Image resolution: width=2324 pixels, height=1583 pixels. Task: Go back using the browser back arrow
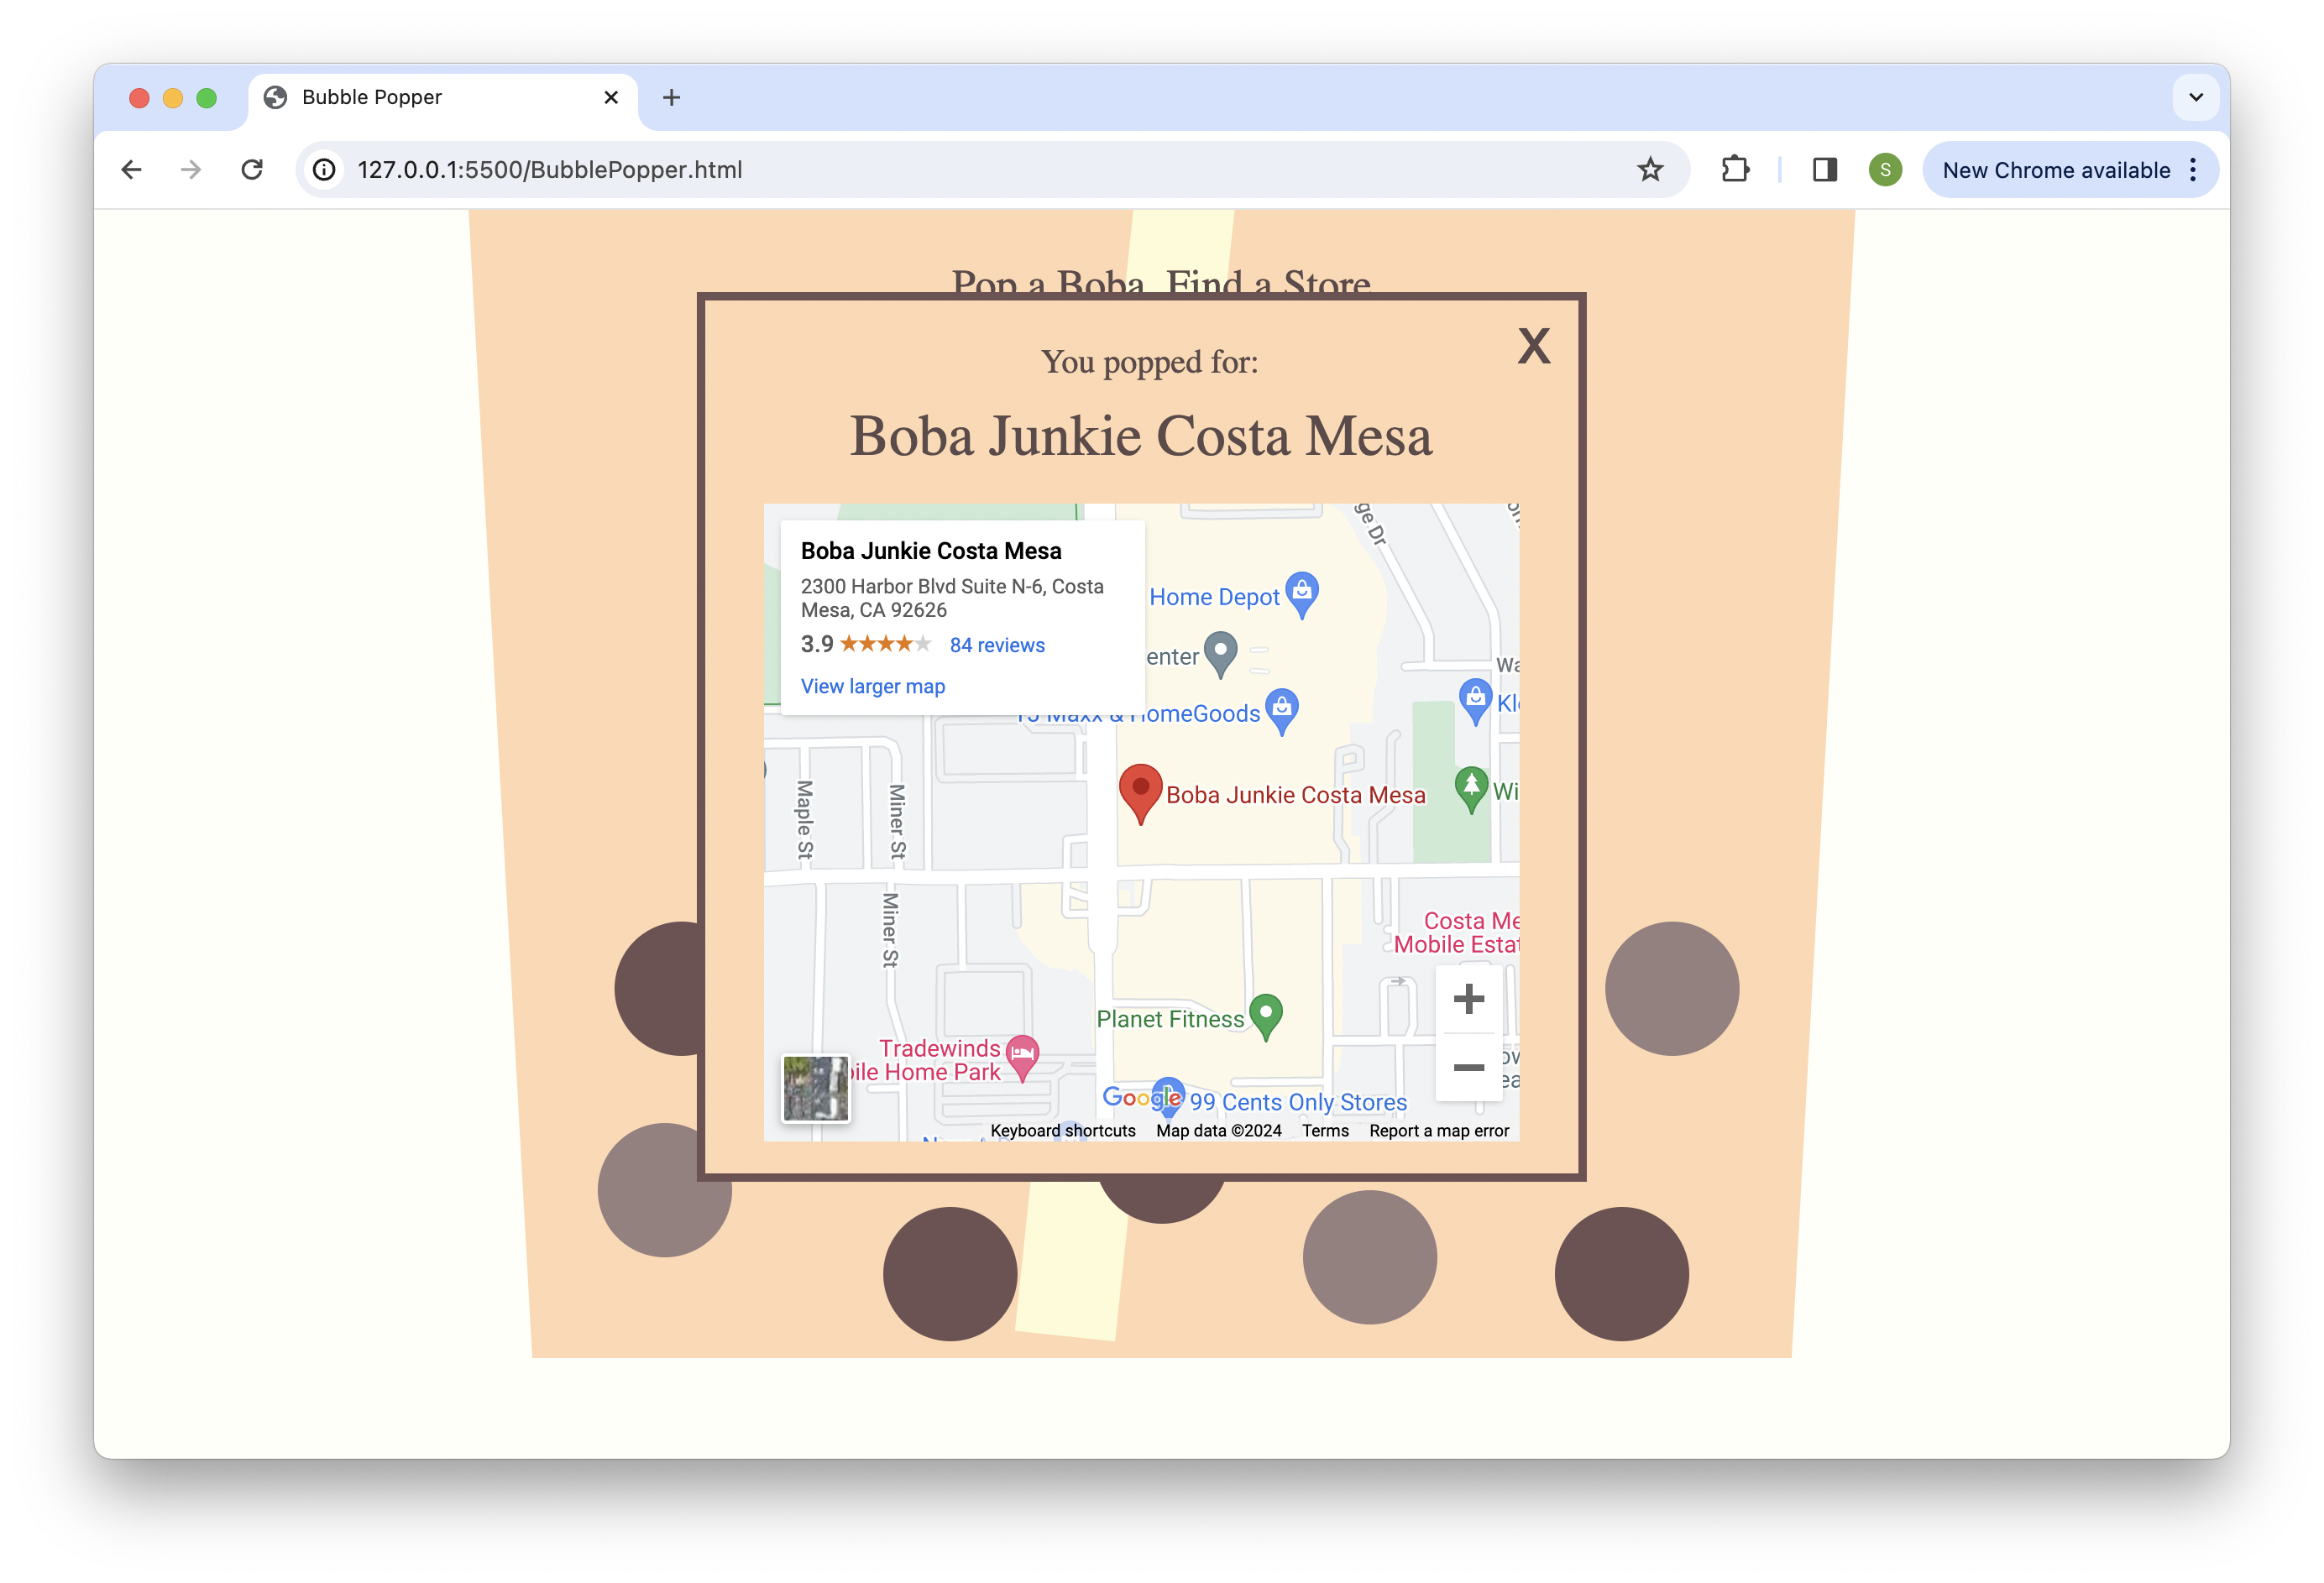[131, 169]
